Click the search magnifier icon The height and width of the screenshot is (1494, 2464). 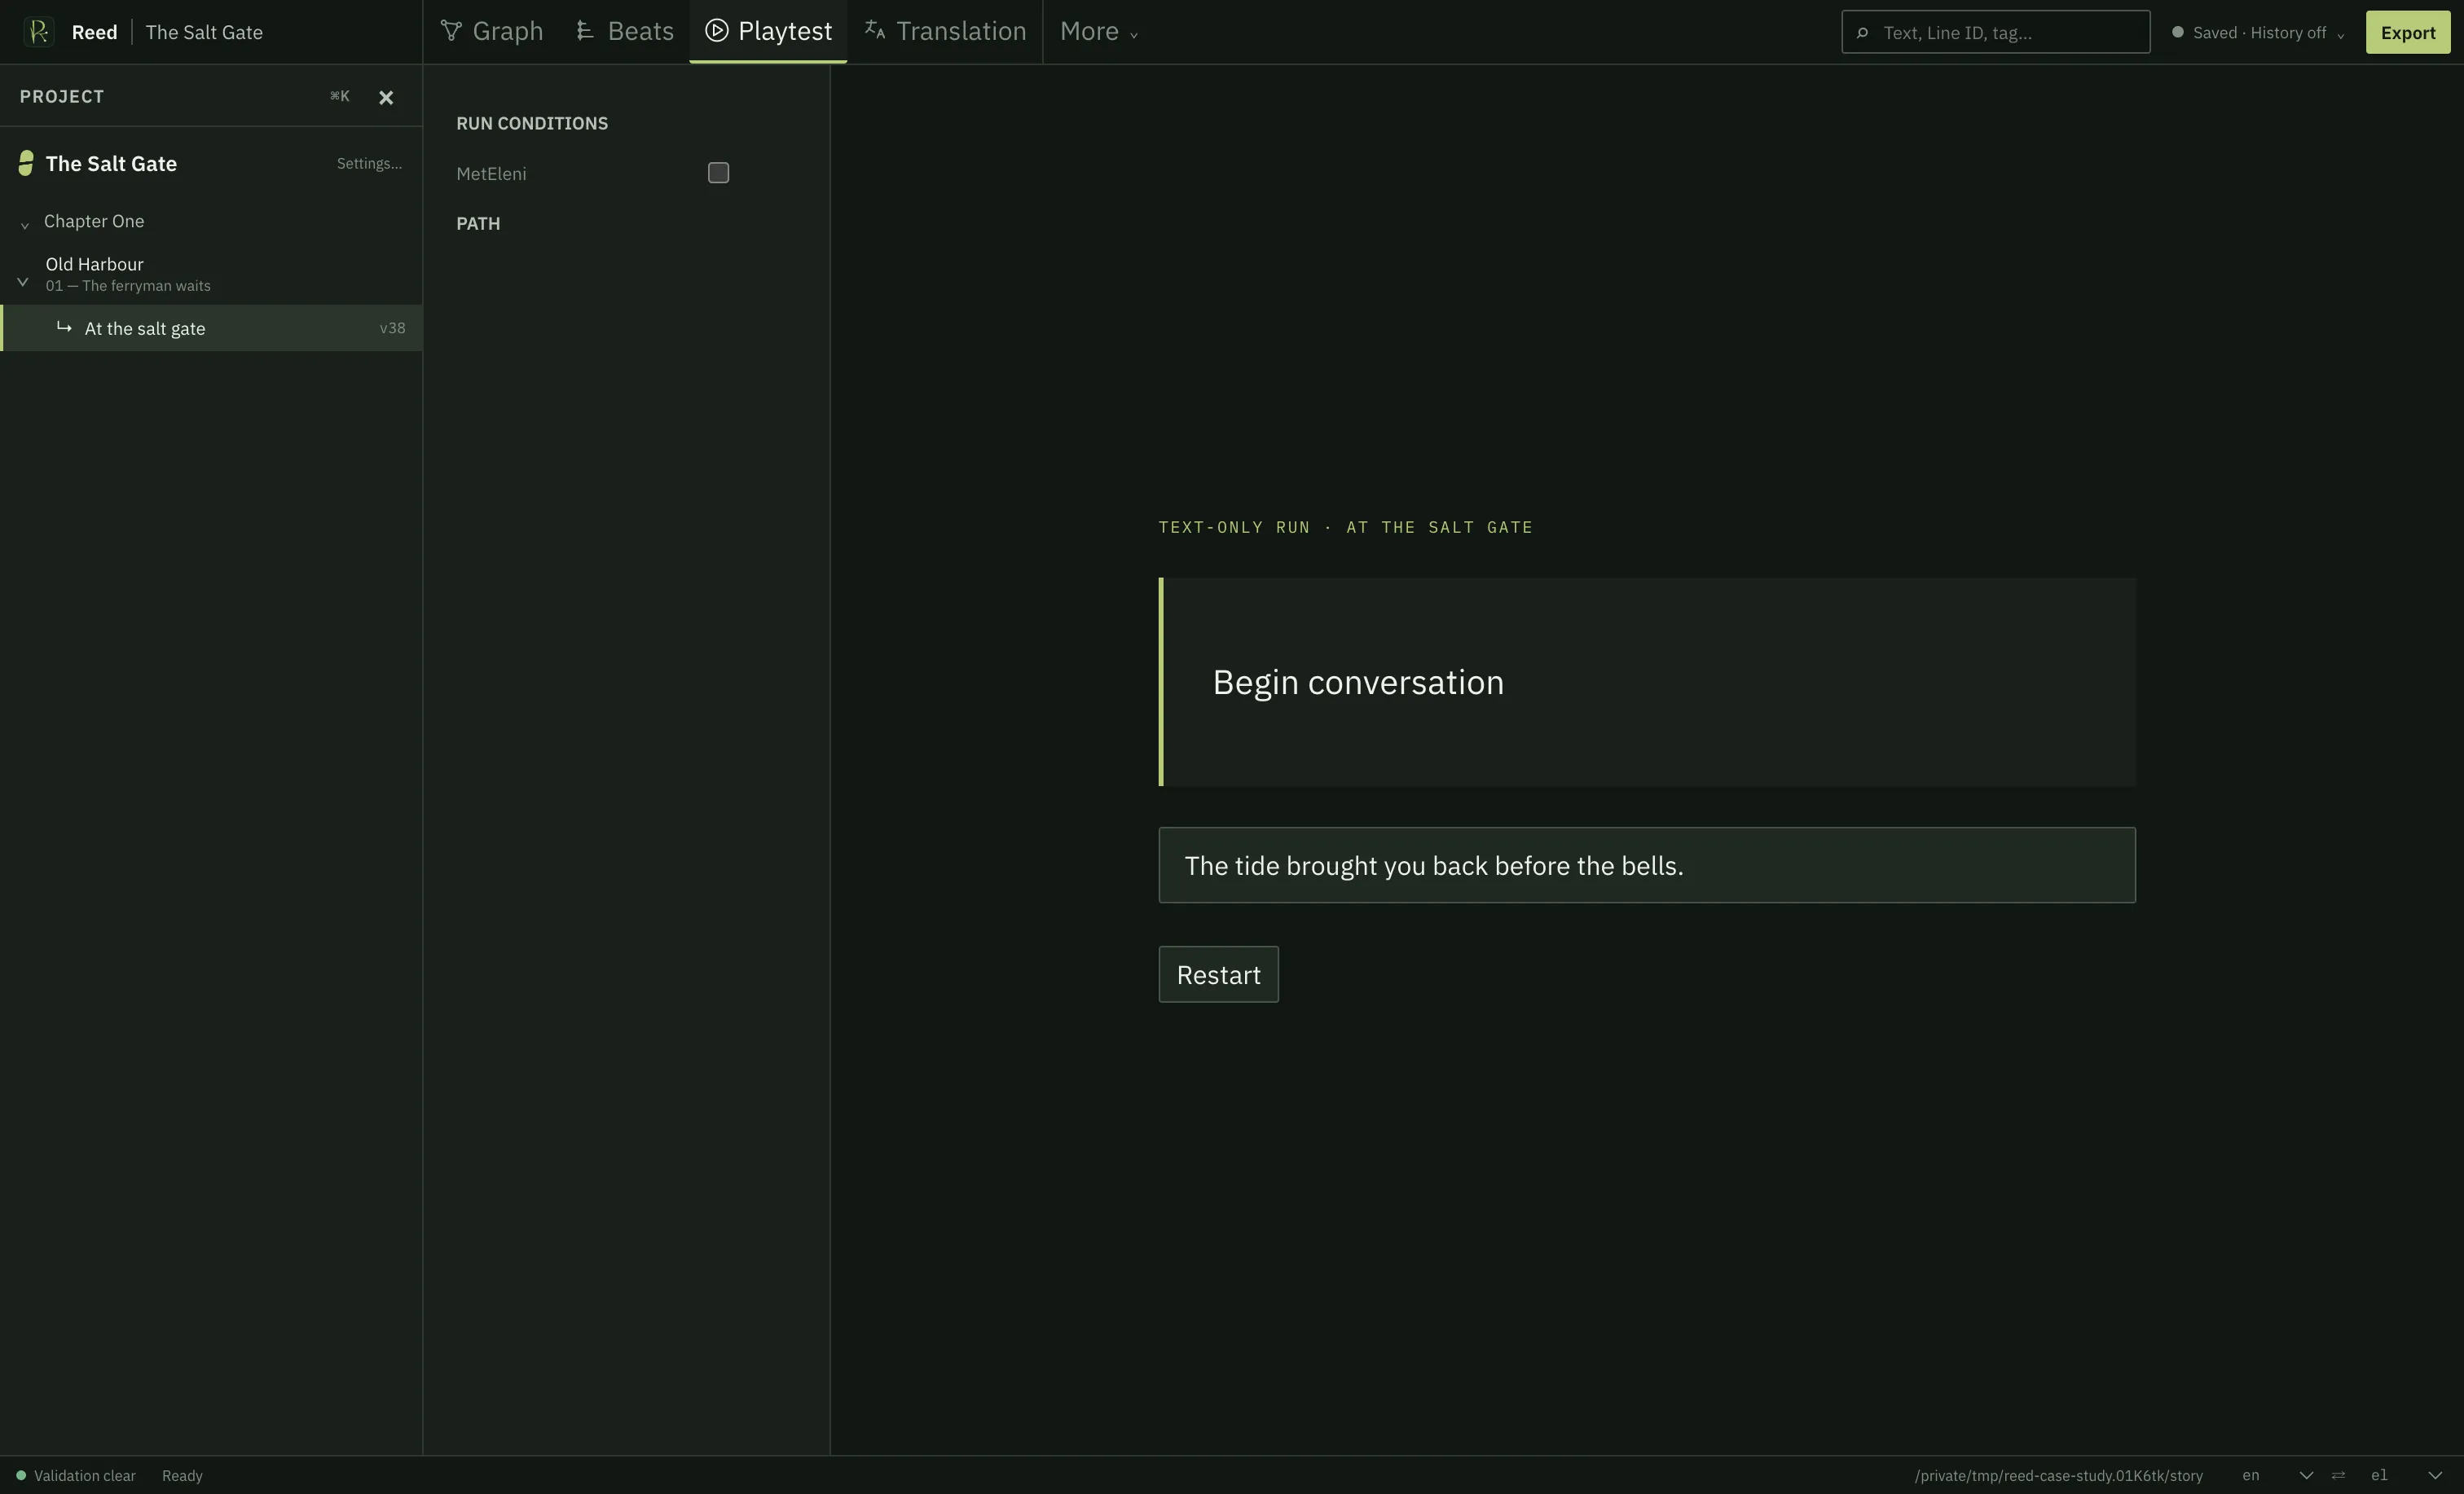1862,33
